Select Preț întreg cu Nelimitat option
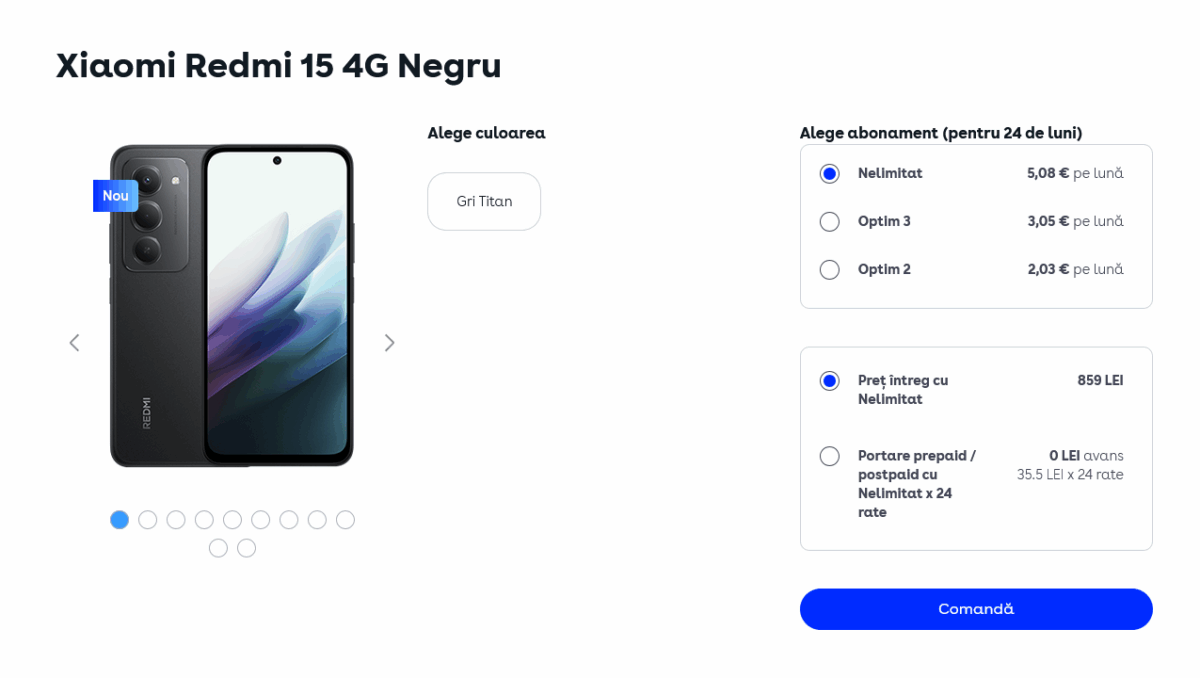Viewport: 1200px width, 678px height. pos(829,381)
